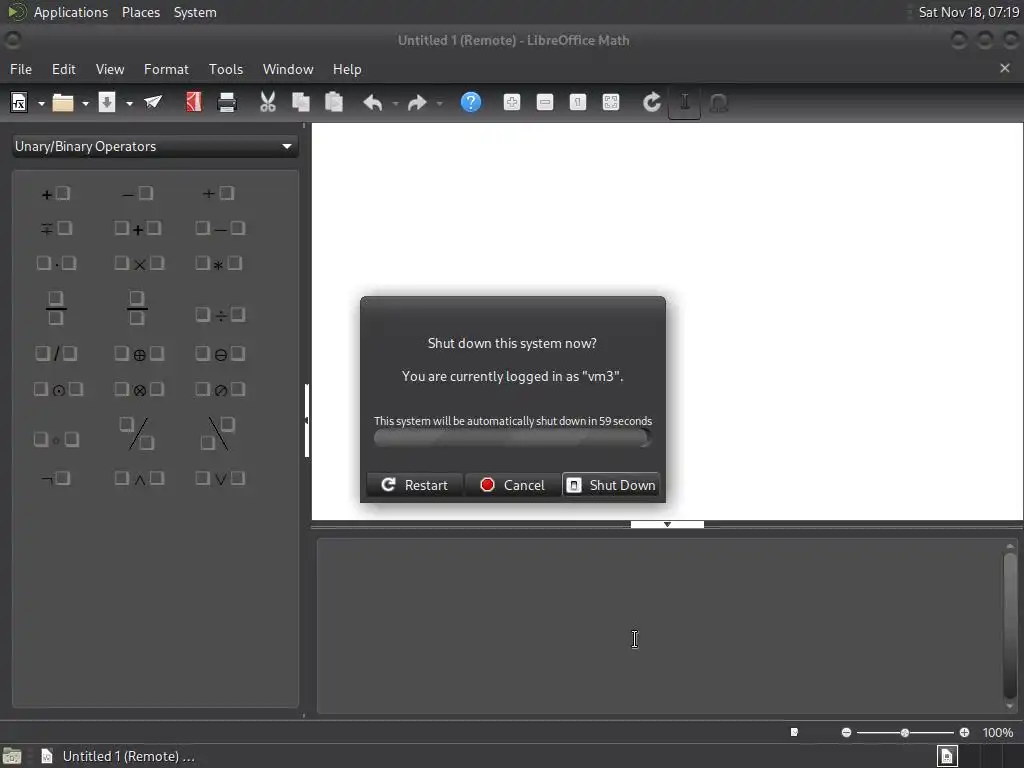Click the Zoom Out toolbar icon

(545, 102)
